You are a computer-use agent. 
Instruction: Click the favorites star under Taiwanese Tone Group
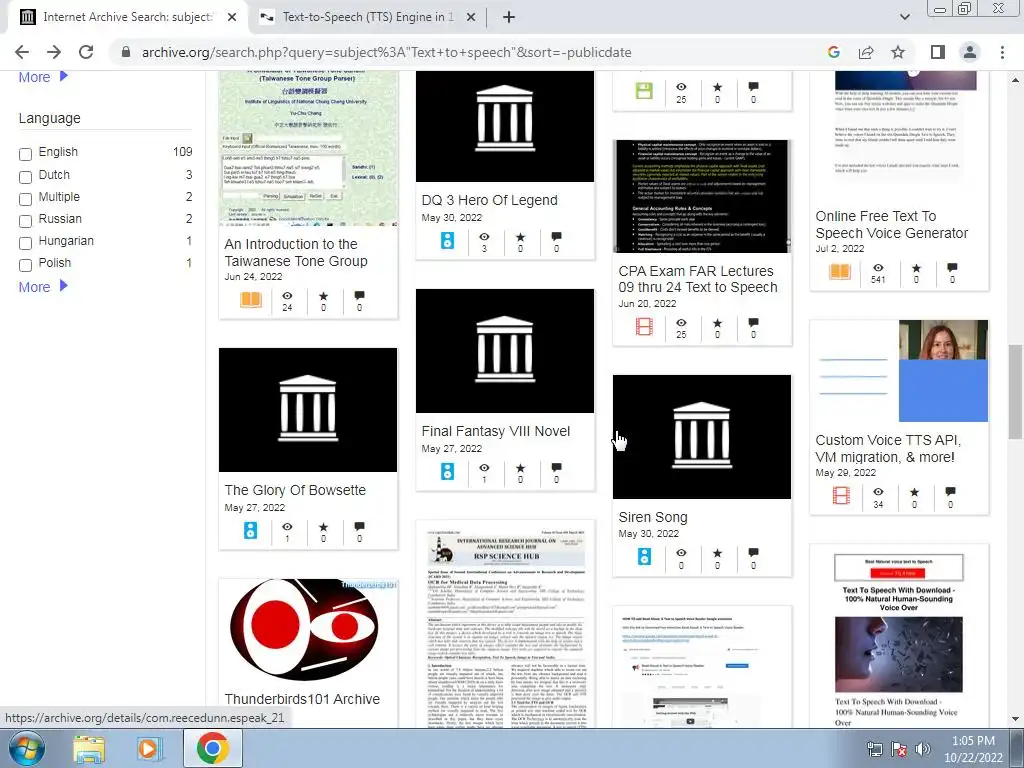[x=323, y=296]
